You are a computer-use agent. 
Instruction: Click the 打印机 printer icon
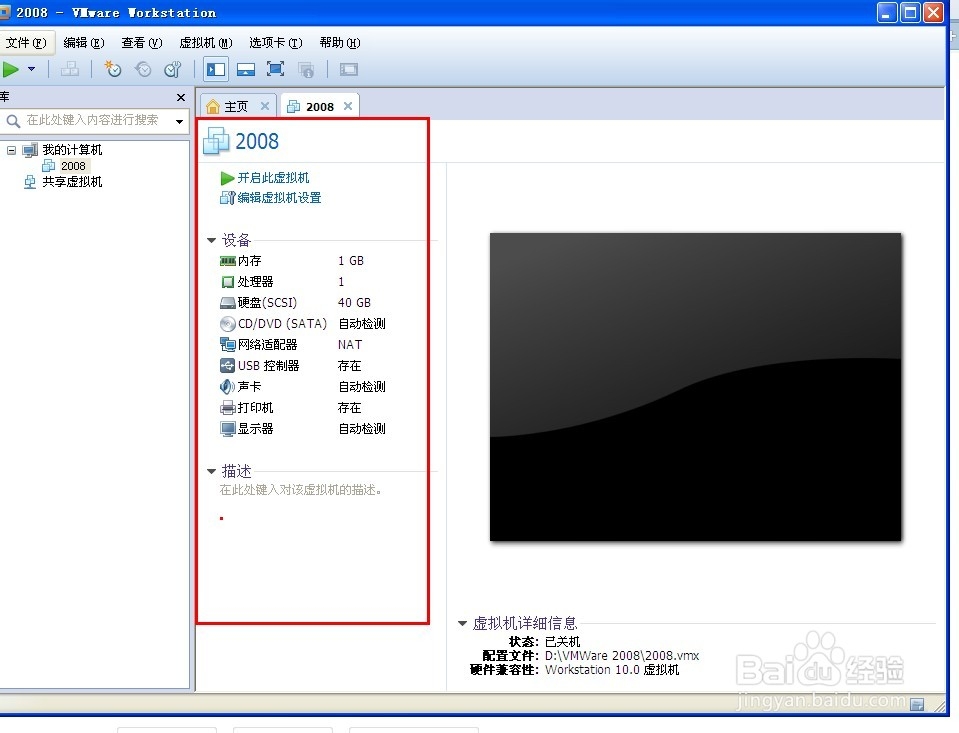(x=228, y=407)
